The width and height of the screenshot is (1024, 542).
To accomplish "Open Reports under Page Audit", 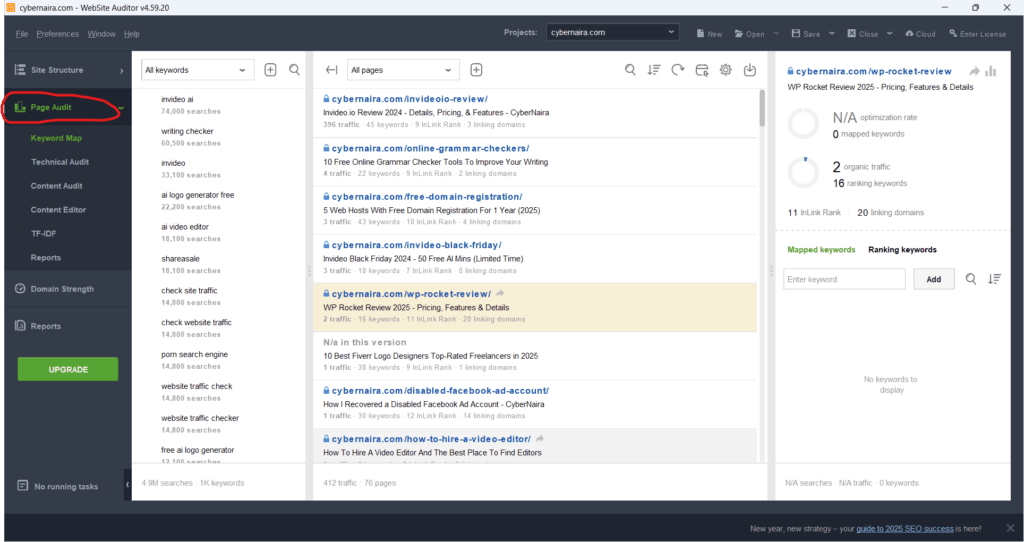I will [x=46, y=257].
